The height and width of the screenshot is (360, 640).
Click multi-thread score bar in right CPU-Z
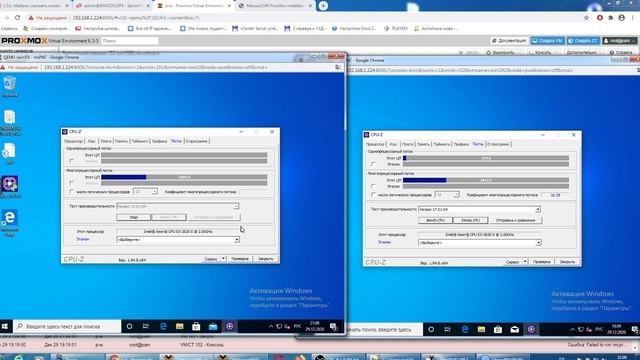(x=486, y=180)
